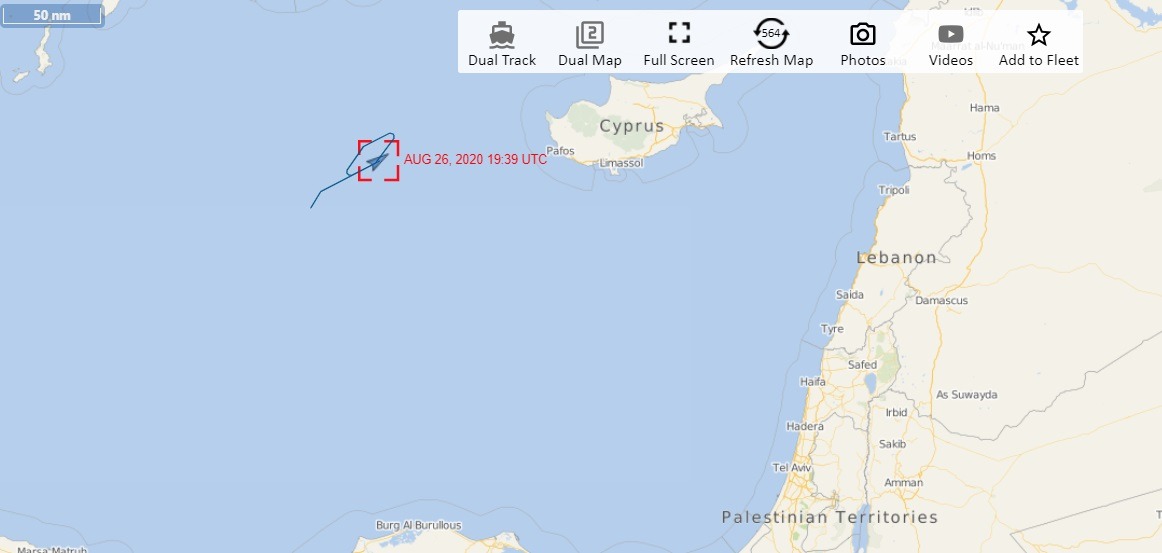This screenshot has width=1162, height=553.
Task: Click the Lebanon country label
Action: (x=897, y=258)
